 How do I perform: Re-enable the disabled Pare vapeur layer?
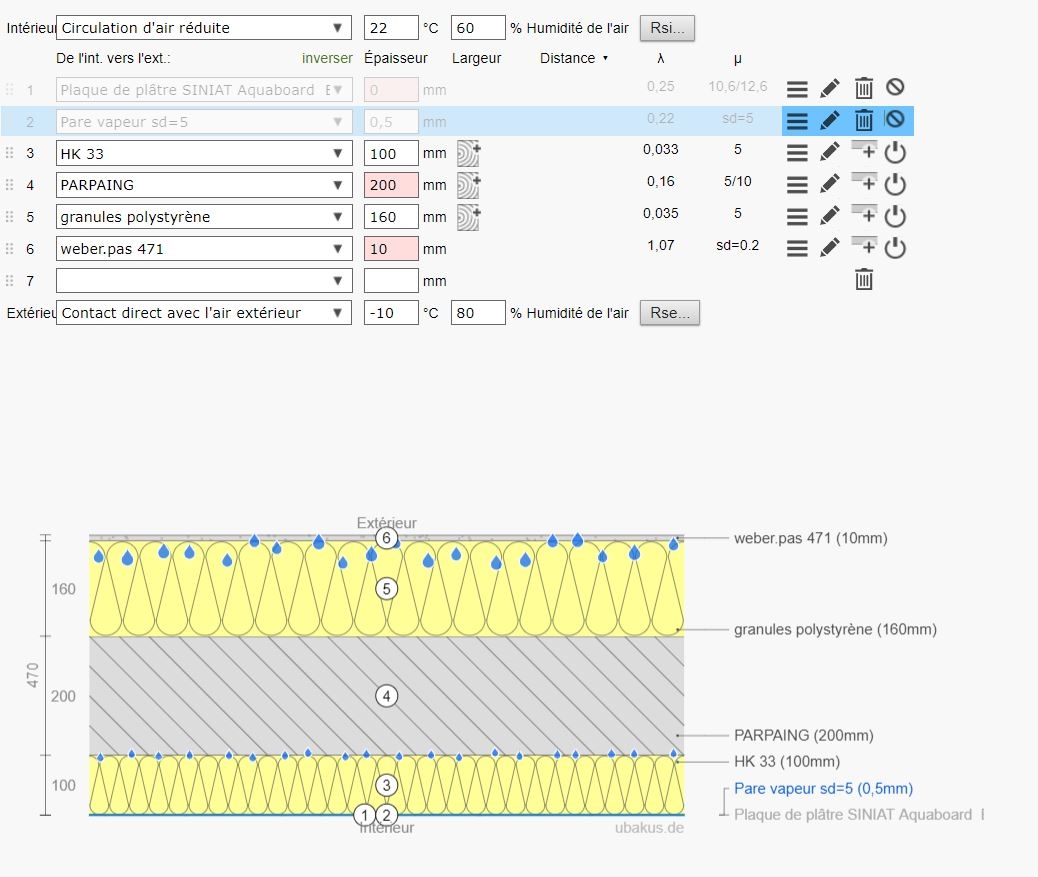tap(895, 121)
